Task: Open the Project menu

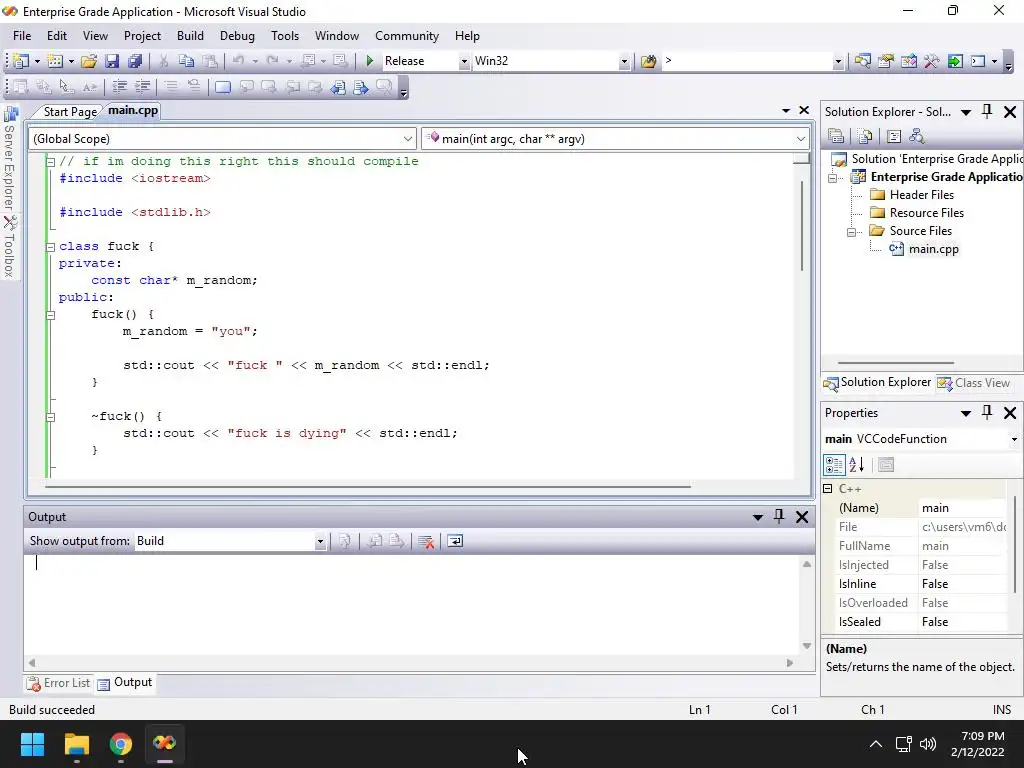Action: (x=142, y=36)
